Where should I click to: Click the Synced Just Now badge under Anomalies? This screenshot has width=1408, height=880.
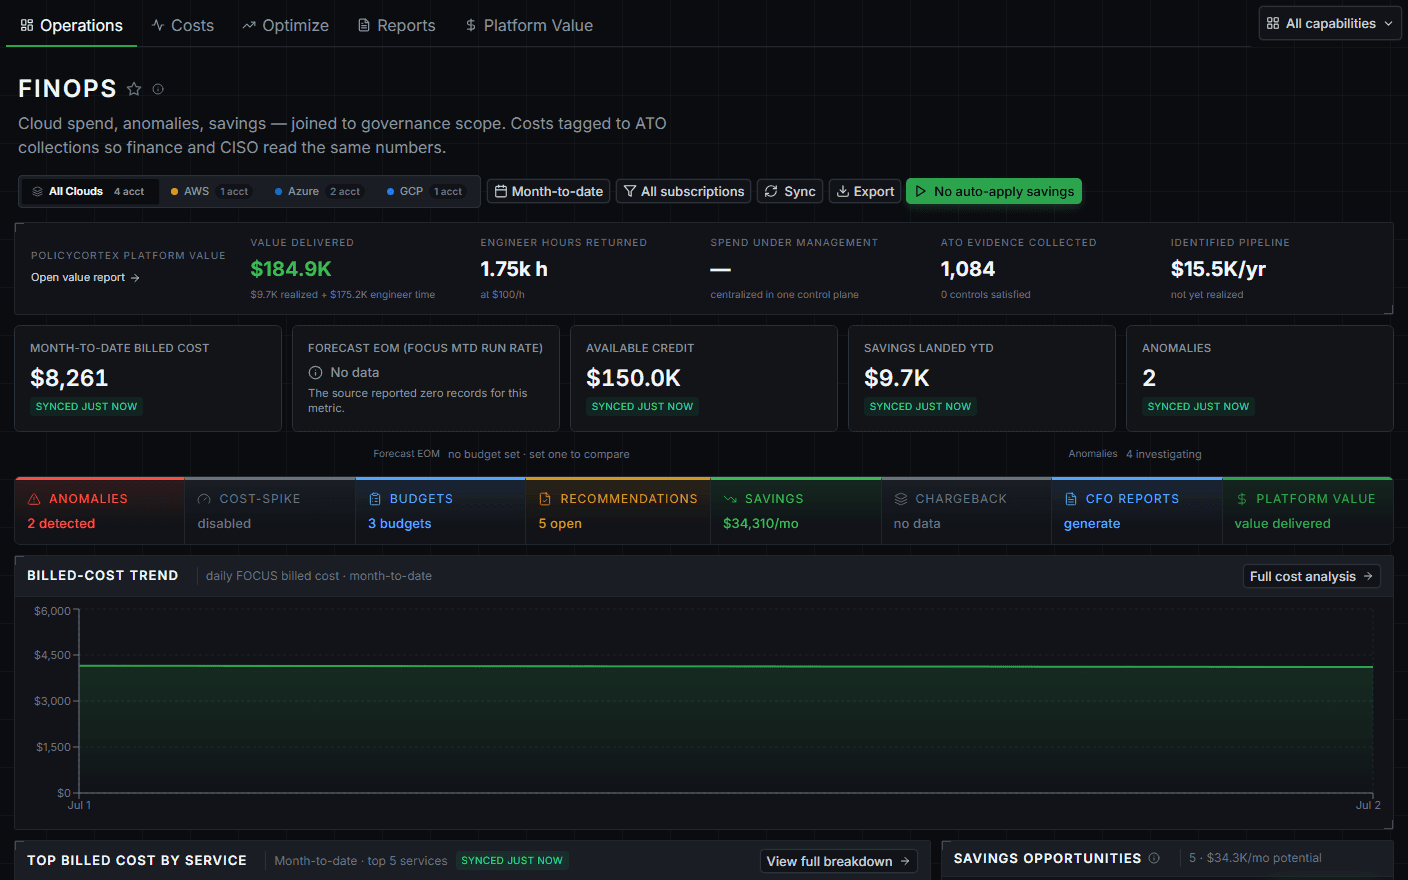click(1198, 406)
